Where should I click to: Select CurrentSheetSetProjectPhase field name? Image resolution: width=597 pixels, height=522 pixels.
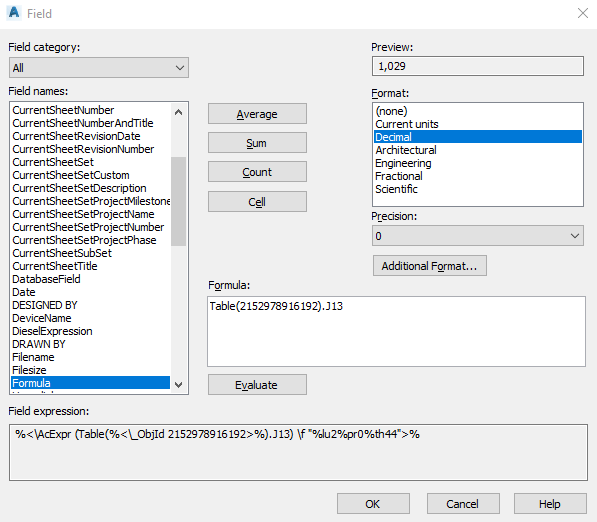pyautogui.click(x=91, y=240)
